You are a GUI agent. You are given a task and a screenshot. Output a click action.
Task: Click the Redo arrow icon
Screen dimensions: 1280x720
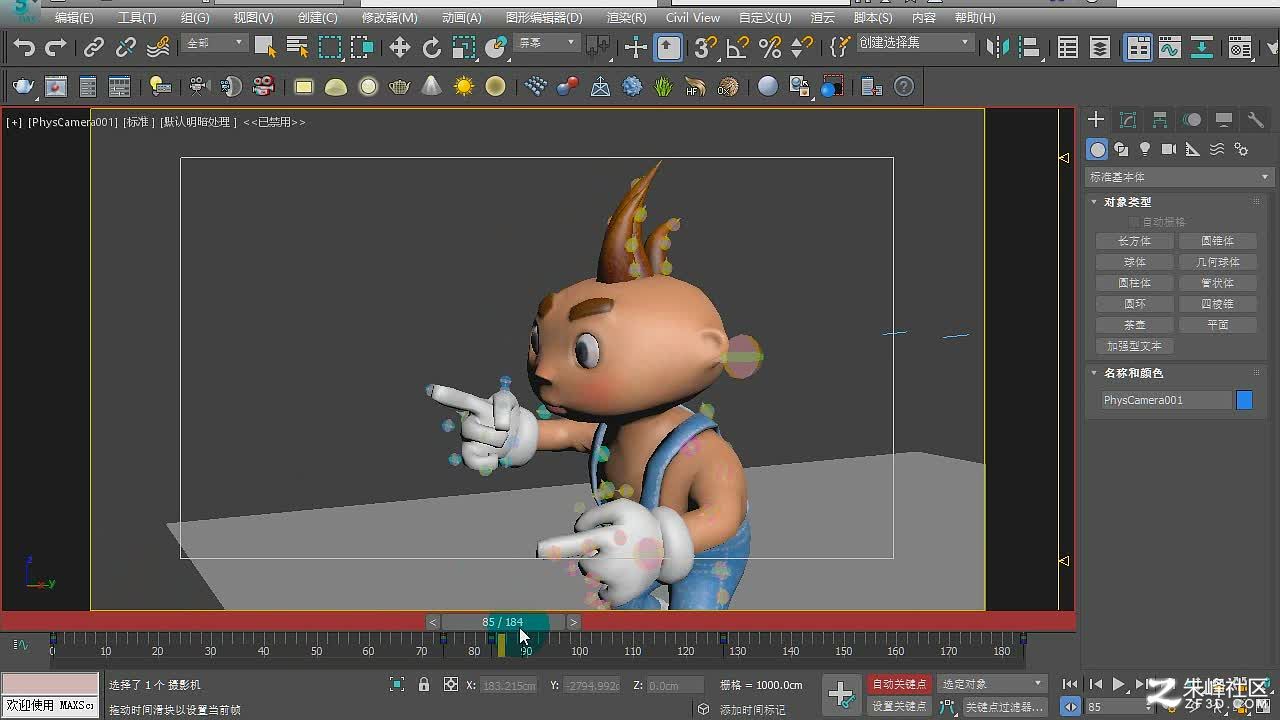(56, 47)
